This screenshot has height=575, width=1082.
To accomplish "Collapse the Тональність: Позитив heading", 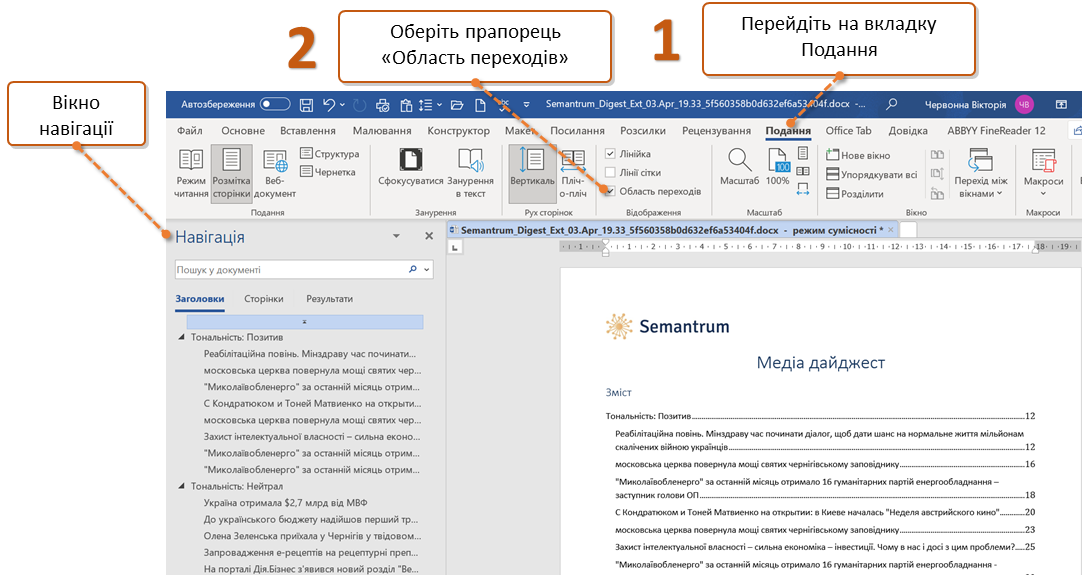I will click(x=181, y=338).
